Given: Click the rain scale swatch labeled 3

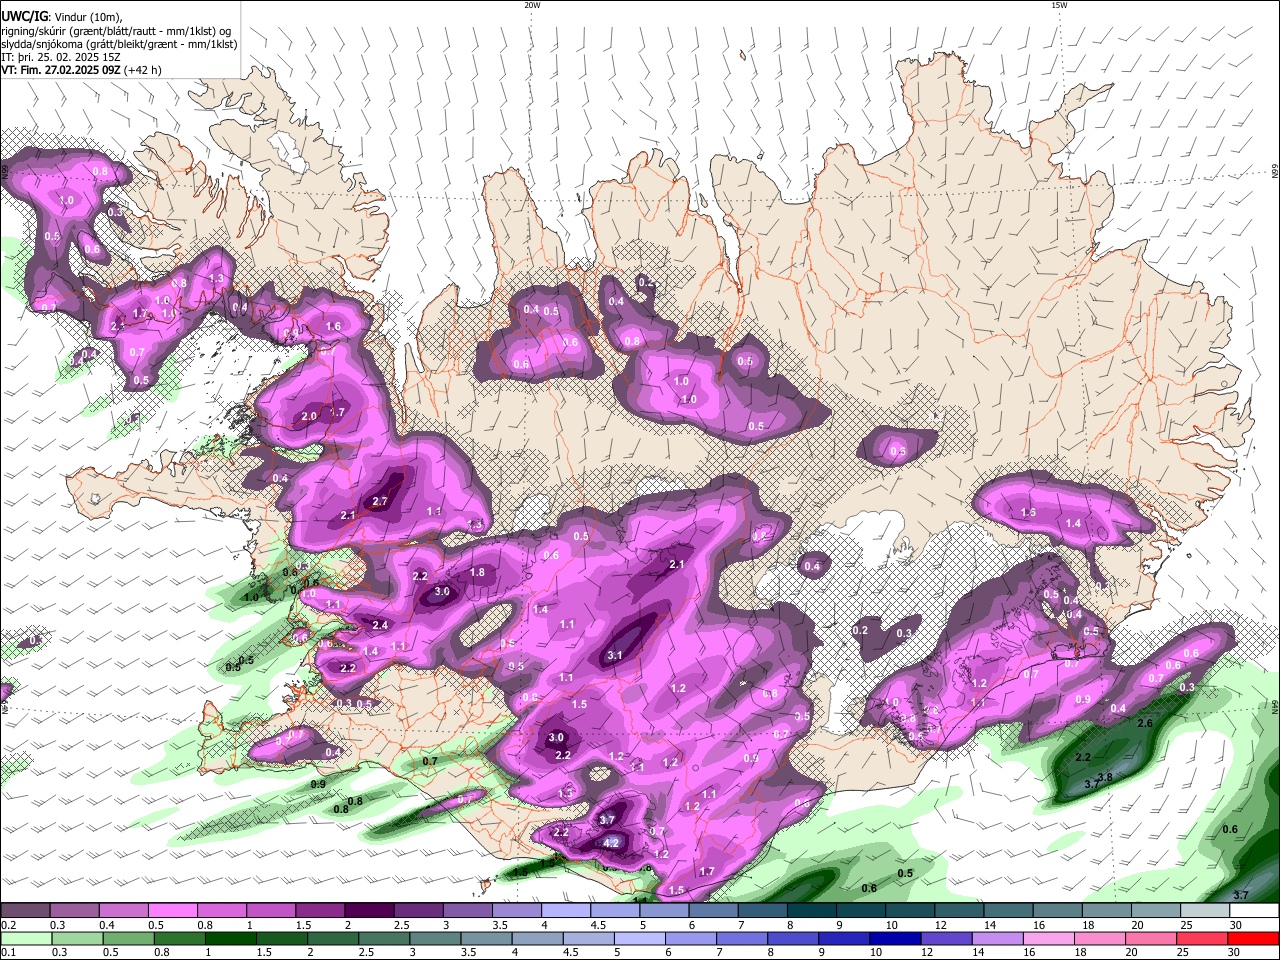Looking at the screenshot, I should 435,939.
